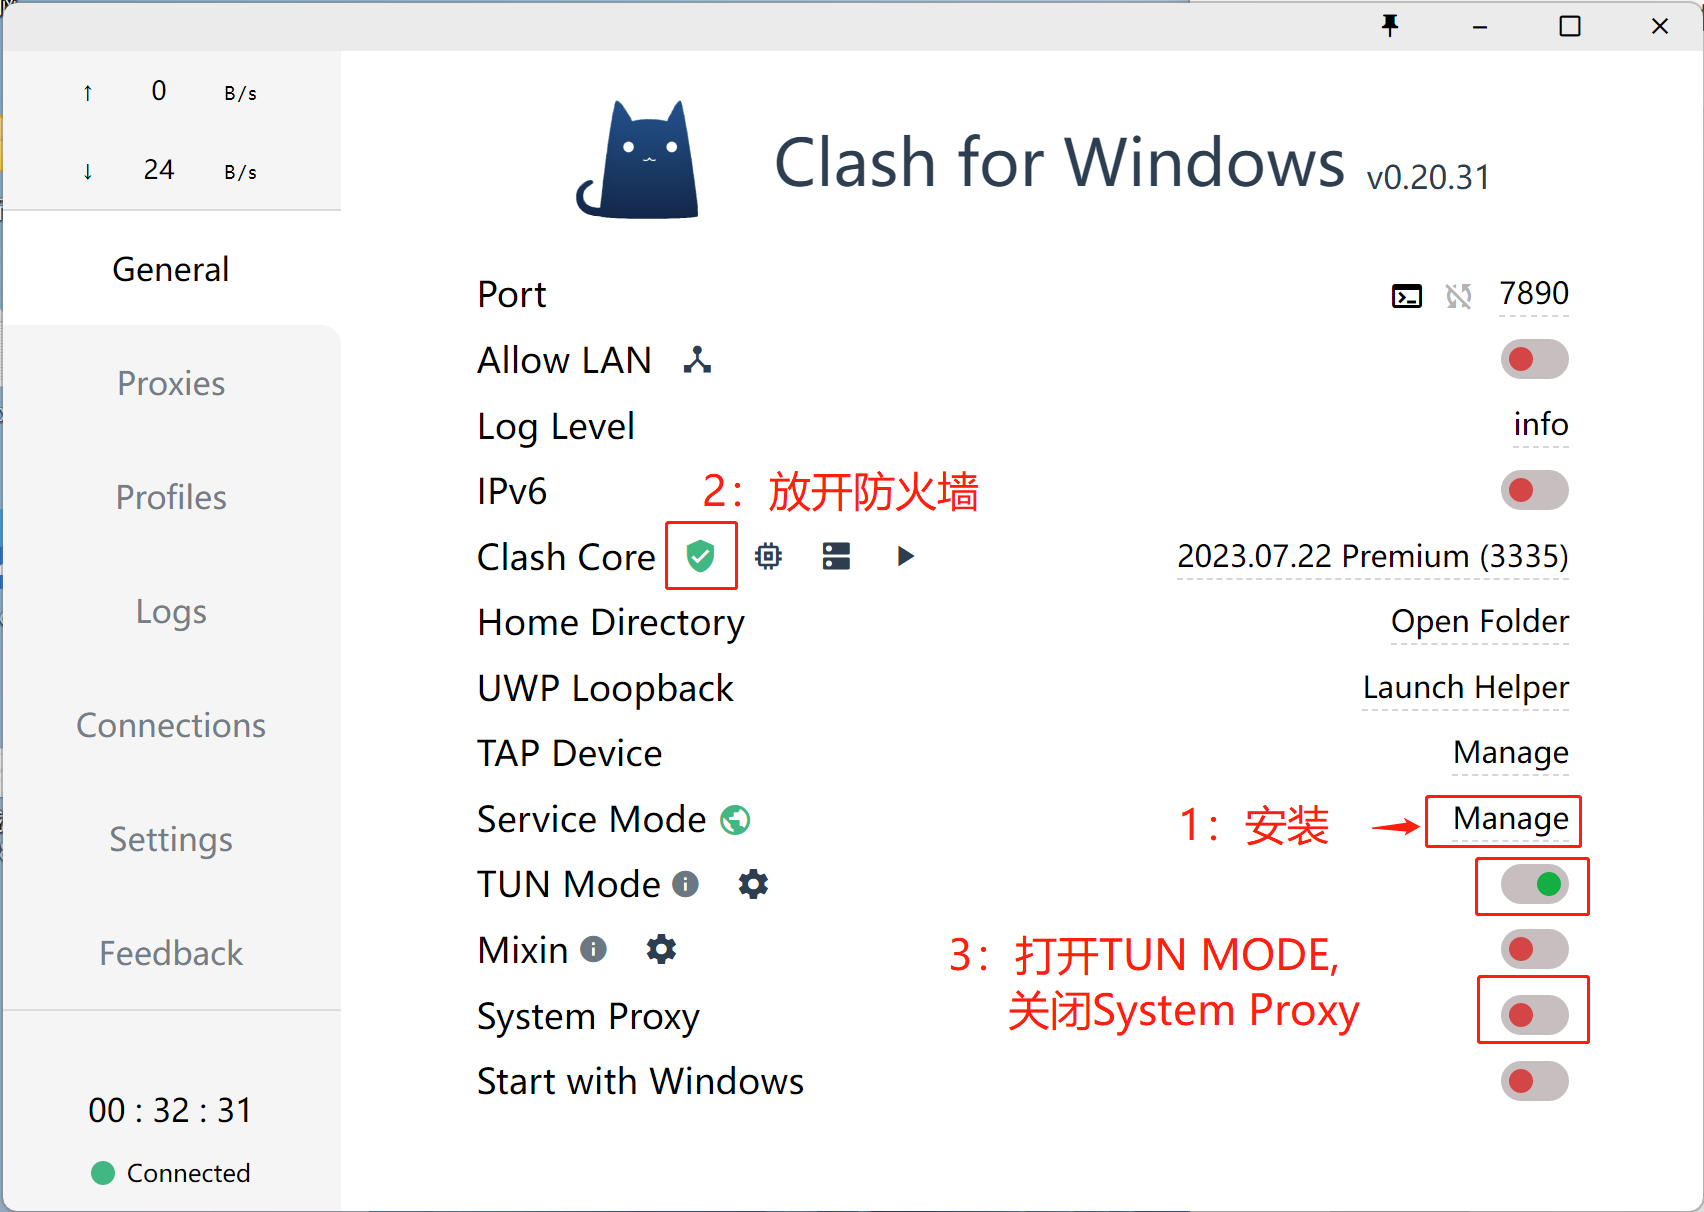
Task: Open the terminal icon beside Port
Action: coord(1407,296)
